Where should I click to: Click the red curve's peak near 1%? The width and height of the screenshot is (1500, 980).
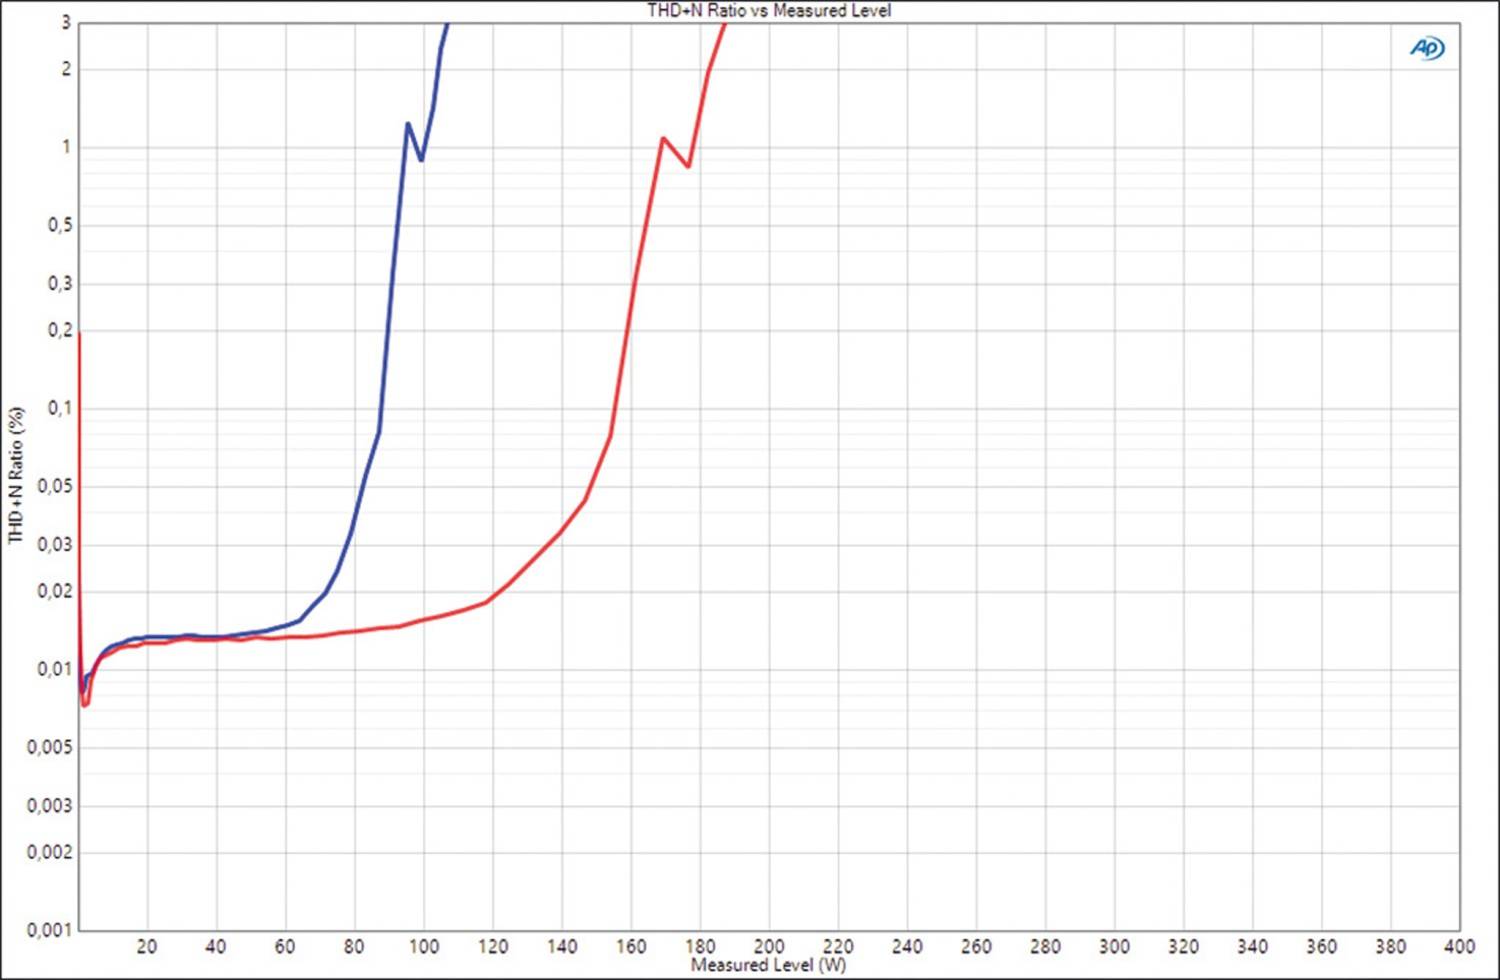pos(662,138)
